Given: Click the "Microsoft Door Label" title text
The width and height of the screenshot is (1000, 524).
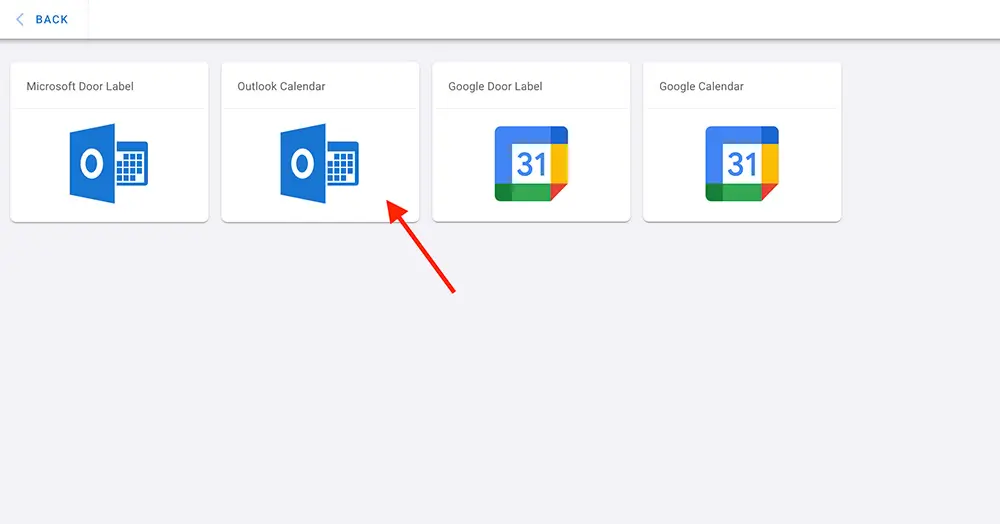Looking at the screenshot, I should pos(80,86).
